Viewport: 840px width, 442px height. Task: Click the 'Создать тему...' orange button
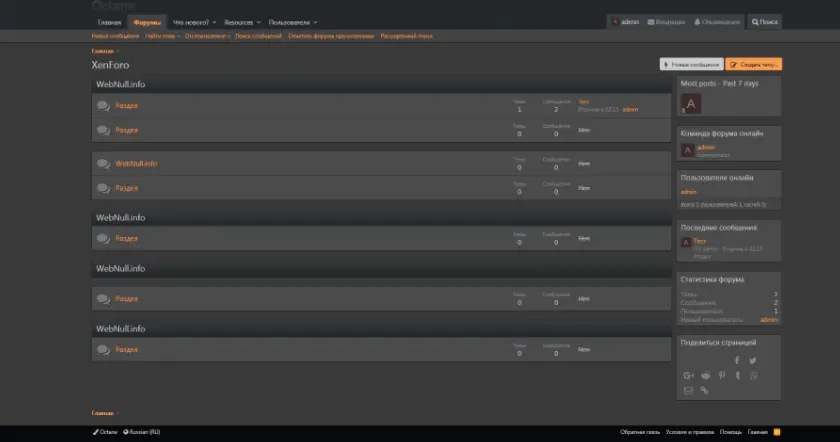click(x=754, y=64)
